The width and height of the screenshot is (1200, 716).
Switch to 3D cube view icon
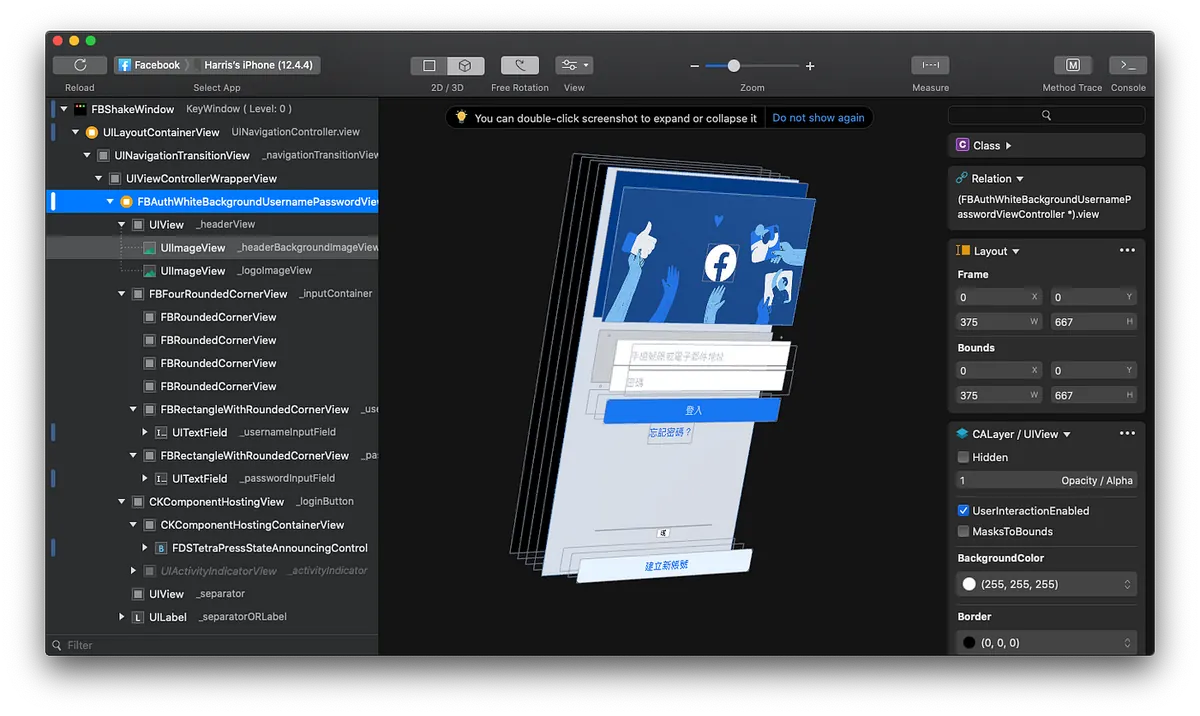tap(466, 66)
